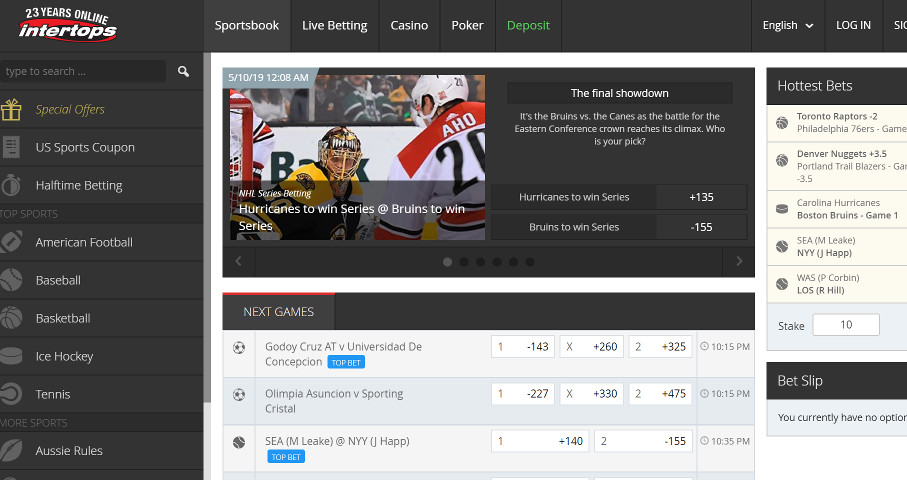The width and height of the screenshot is (907, 480).
Task: Click baseball icon for SEA @ NYY game row
Action: 239,442
